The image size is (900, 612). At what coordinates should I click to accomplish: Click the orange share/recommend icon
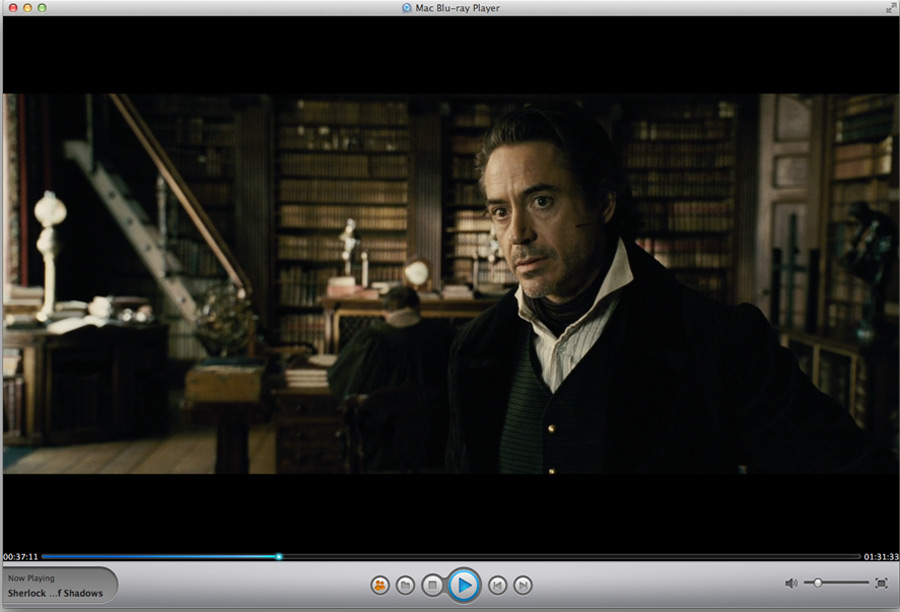tap(379, 585)
